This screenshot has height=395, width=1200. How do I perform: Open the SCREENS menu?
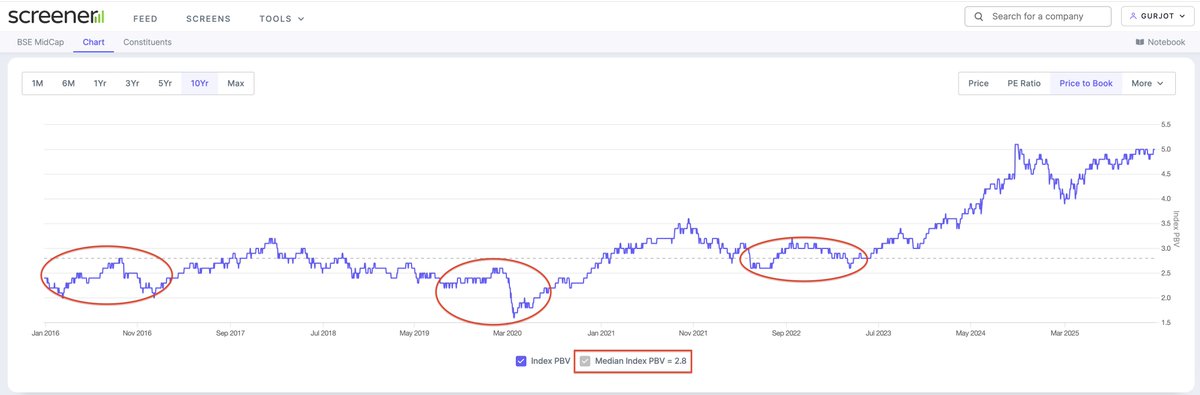coord(208,18)
